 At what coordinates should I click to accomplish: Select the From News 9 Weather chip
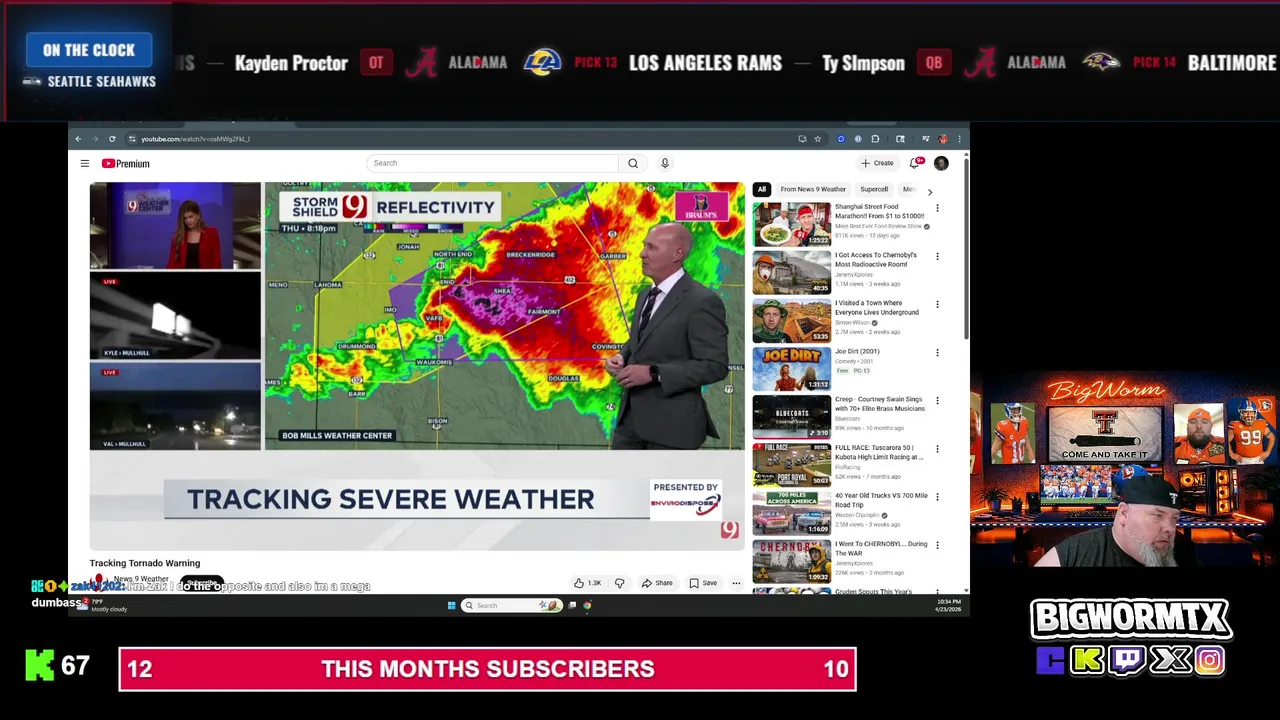[813, 189]
